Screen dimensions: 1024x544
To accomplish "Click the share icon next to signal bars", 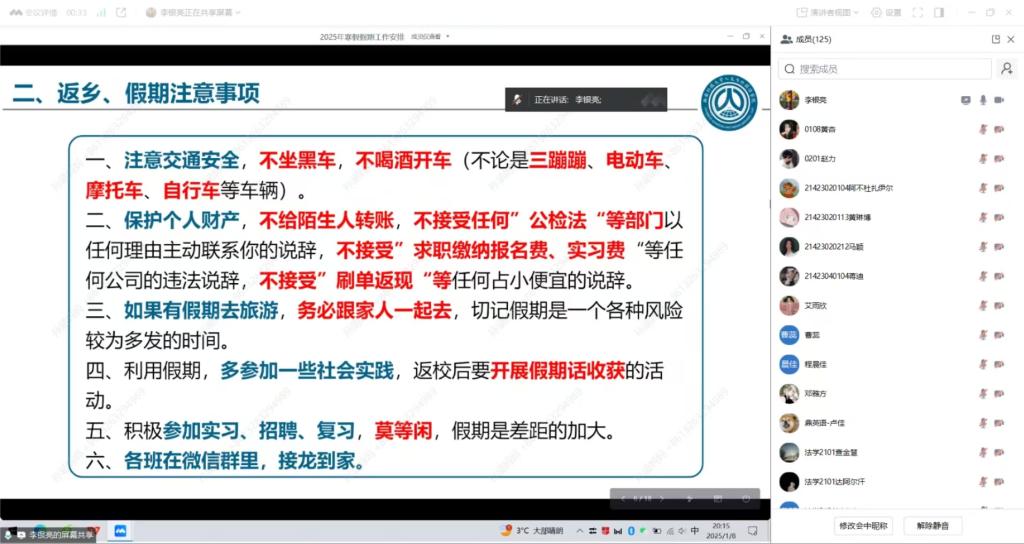I will click(x=121, y=13).
